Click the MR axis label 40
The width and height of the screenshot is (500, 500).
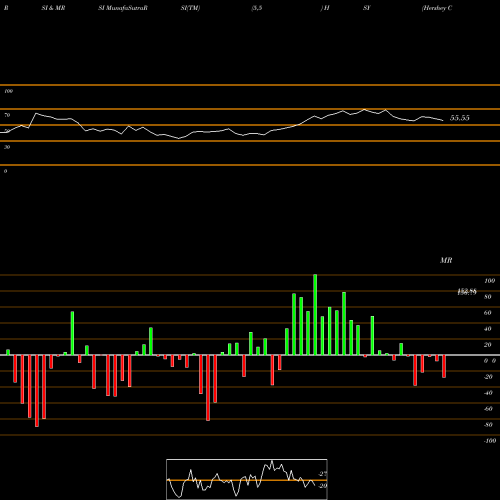coord(487,329)
